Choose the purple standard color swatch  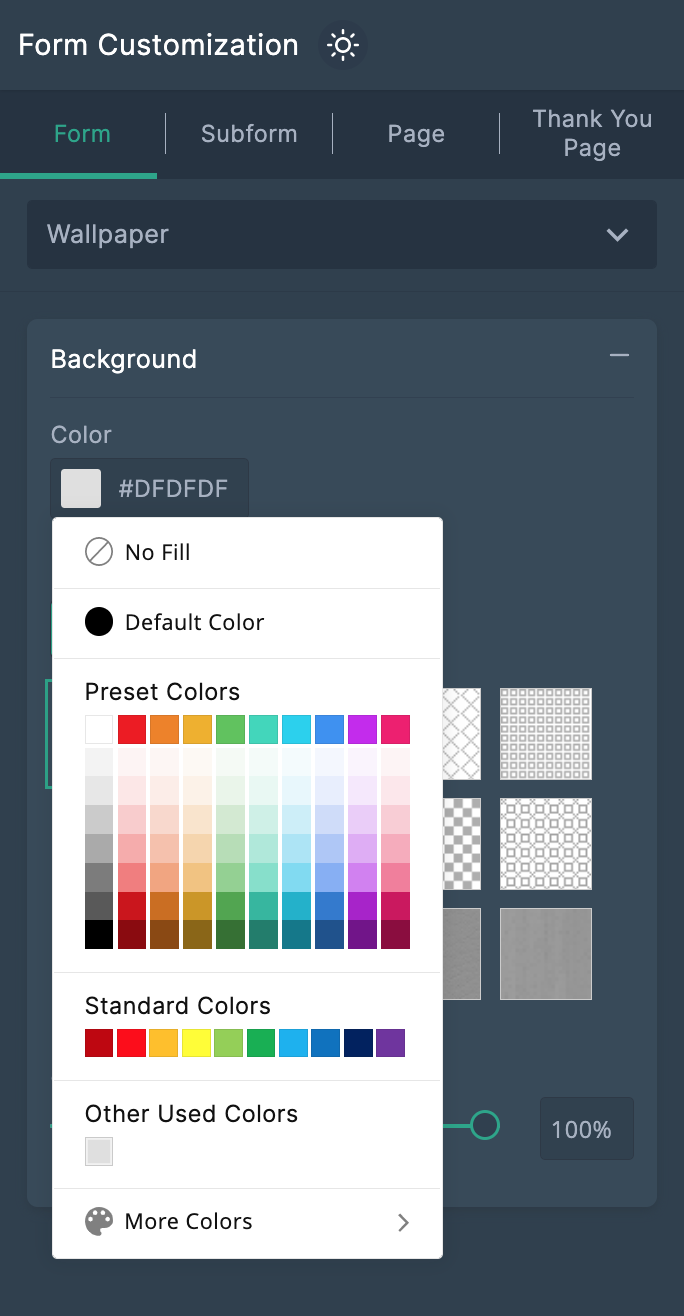pos(390,1044)
